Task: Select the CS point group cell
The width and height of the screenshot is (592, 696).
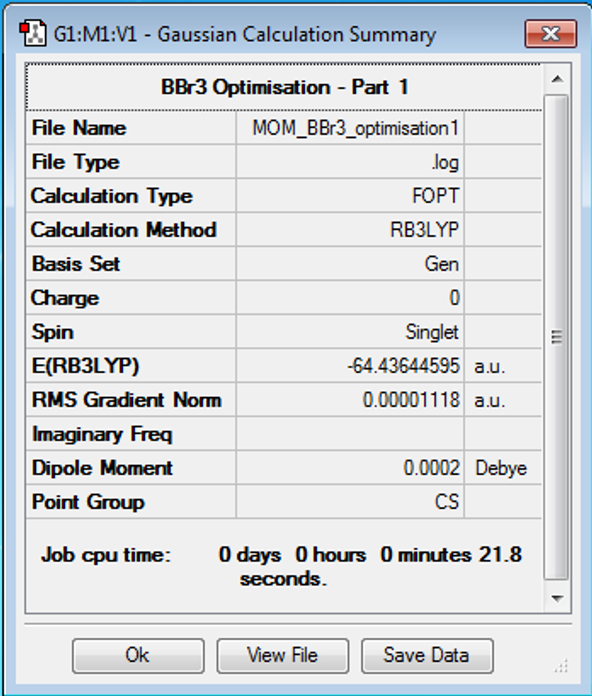Action: click(350, 502)
